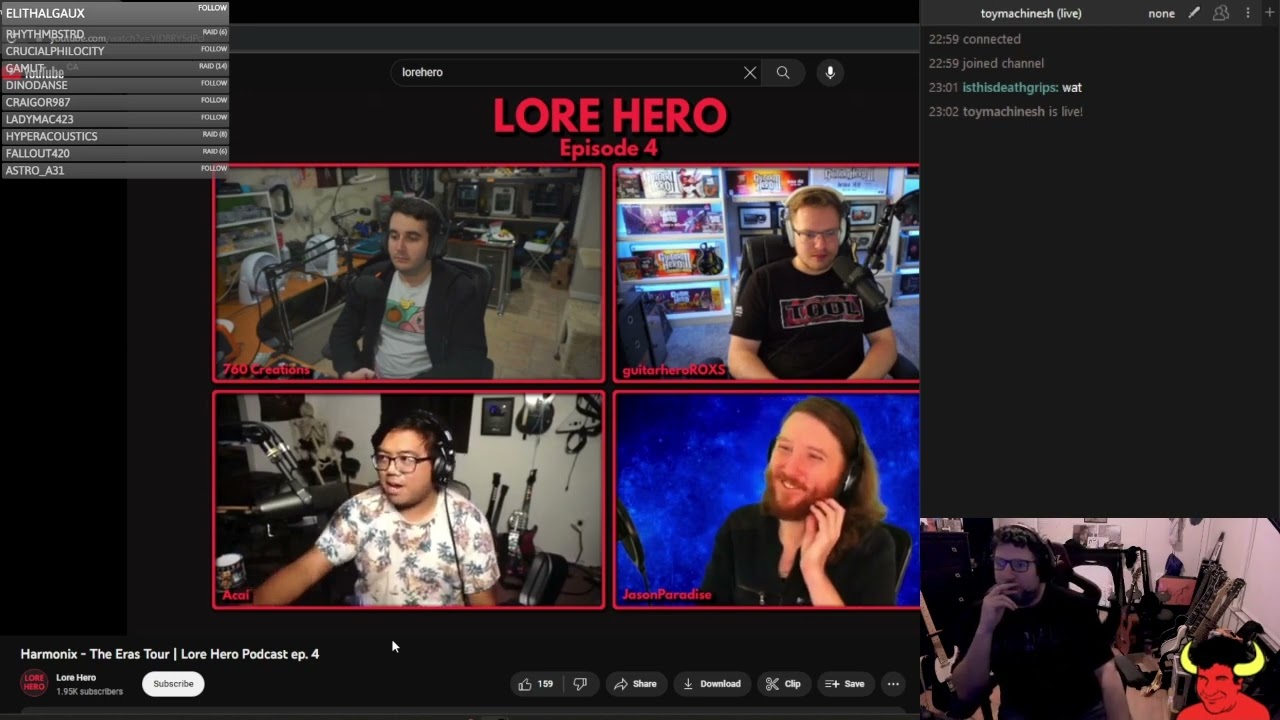Click the JasonParadise video panel
Viewport: 1280px width, 720px height.
tap(767, 499)
